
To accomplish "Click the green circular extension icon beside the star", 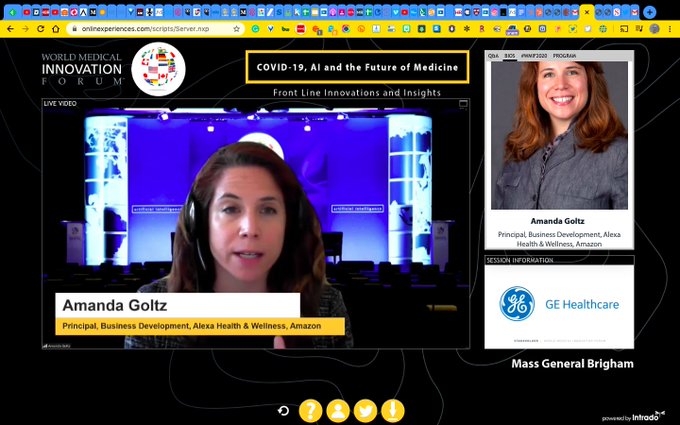I will click(255, 29).
